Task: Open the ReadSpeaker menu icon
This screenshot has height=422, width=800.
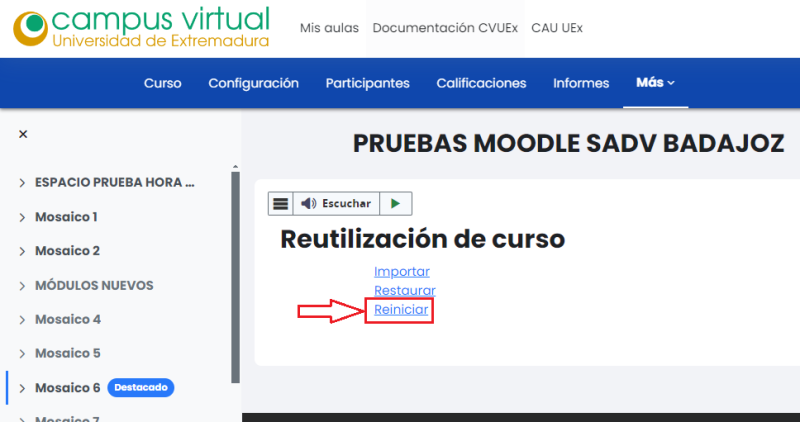Action: click(x=281, y=204)
